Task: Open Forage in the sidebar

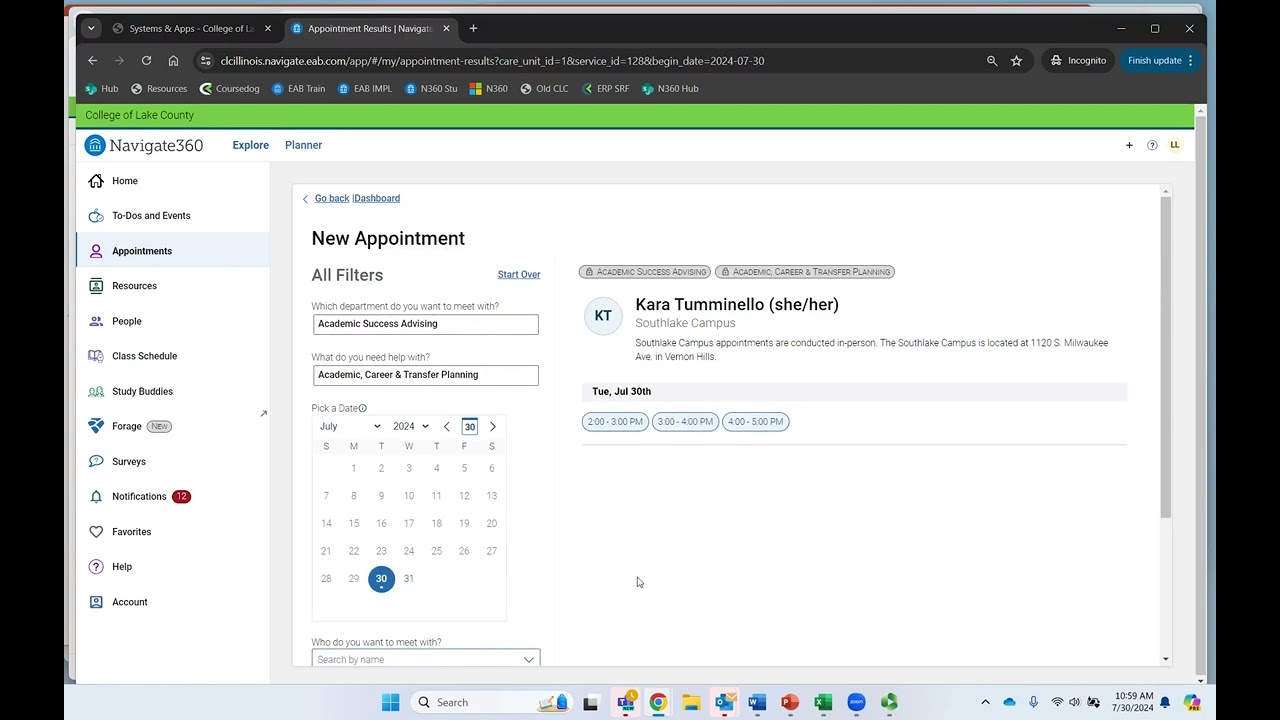Action: click(126, 426)
